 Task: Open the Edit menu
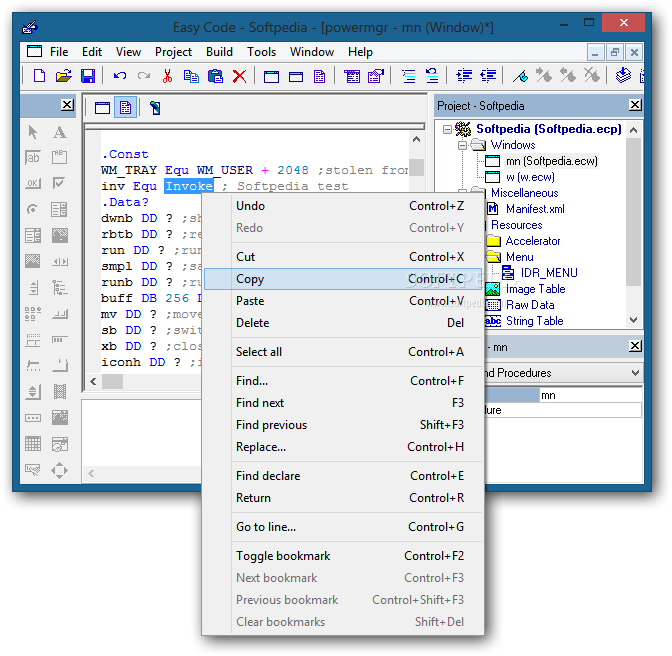pyautogui.click(x=92, y=52)
